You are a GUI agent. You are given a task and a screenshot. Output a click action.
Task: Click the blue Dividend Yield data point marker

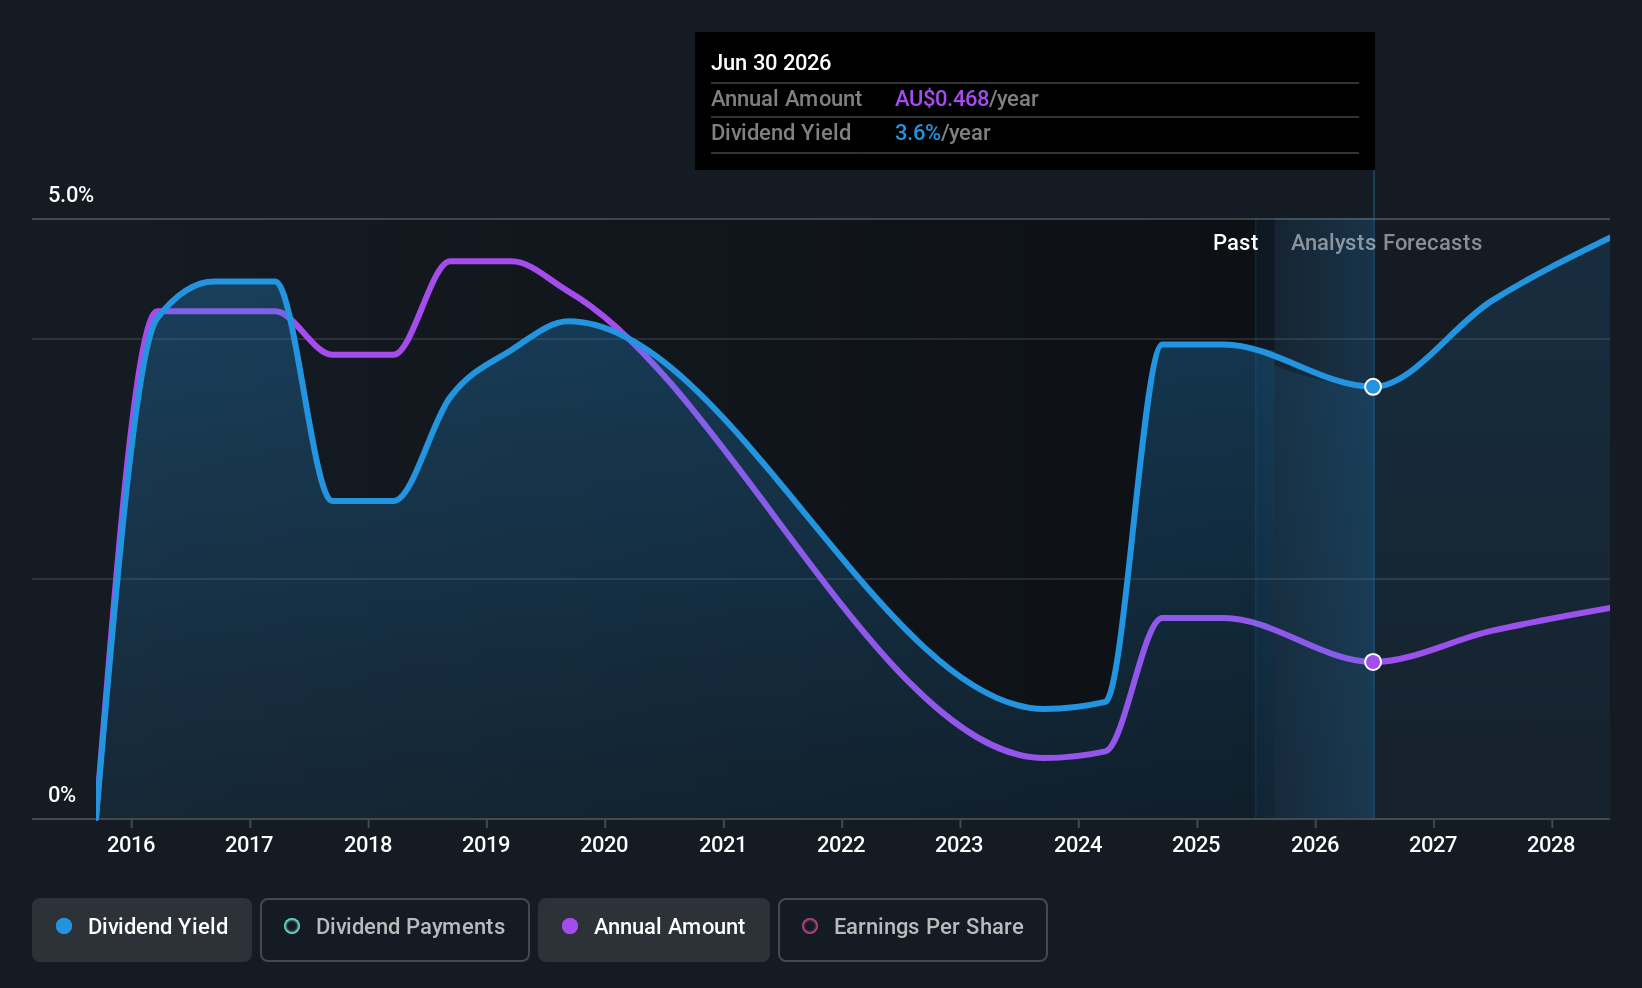coord(1373,387)
